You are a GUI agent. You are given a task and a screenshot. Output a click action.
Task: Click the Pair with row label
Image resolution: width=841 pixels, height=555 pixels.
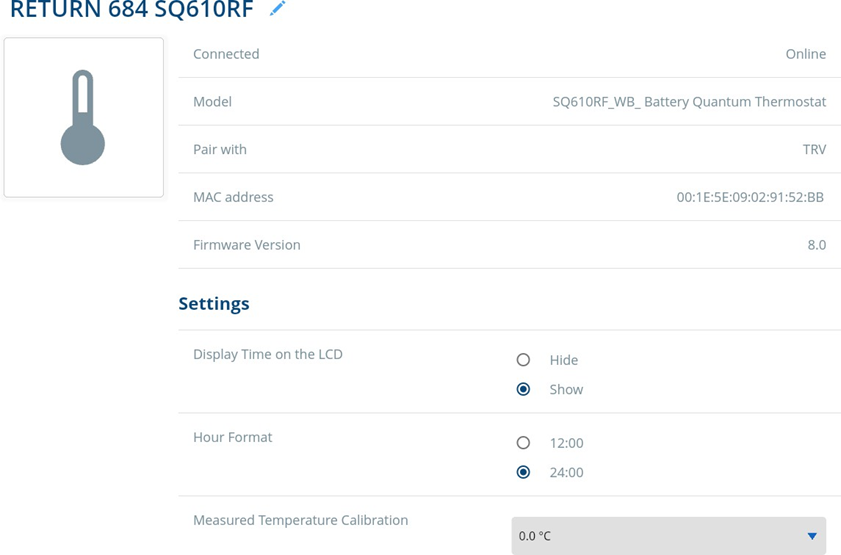(219, 150)
